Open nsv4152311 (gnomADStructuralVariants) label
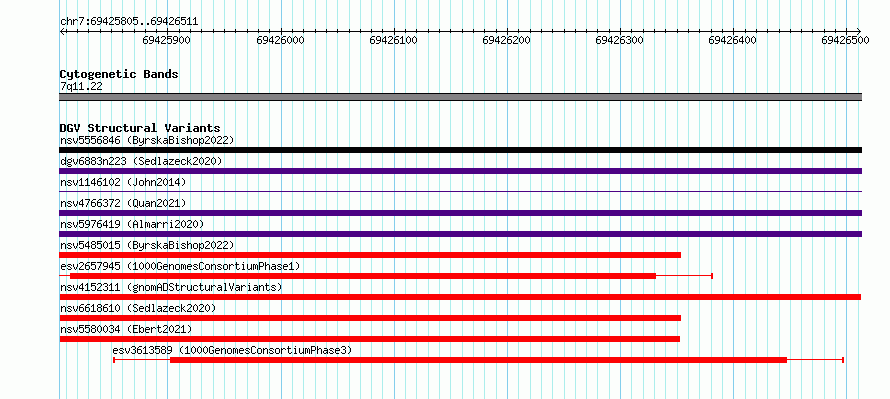This screenshot has width=890, height=399. click(x=171, y=287)
